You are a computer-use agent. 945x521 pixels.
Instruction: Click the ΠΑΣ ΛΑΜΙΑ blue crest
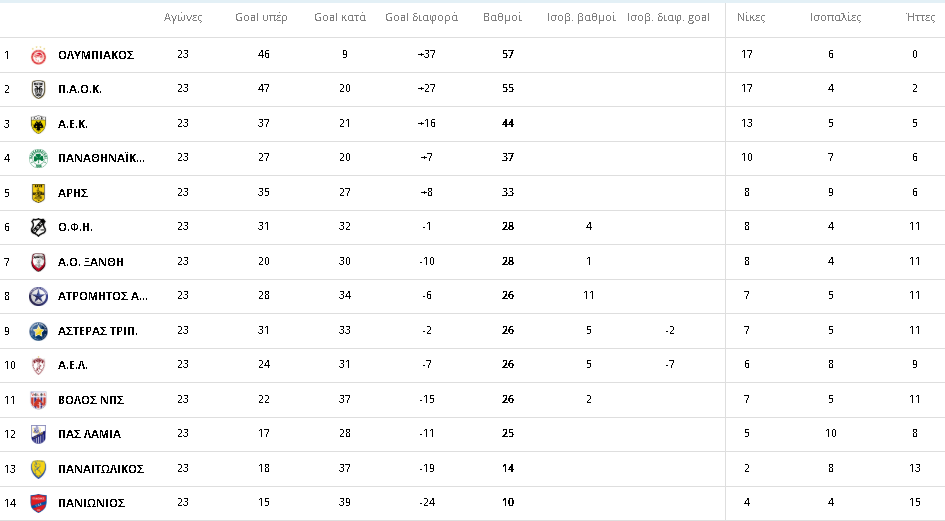coord(39,434)
